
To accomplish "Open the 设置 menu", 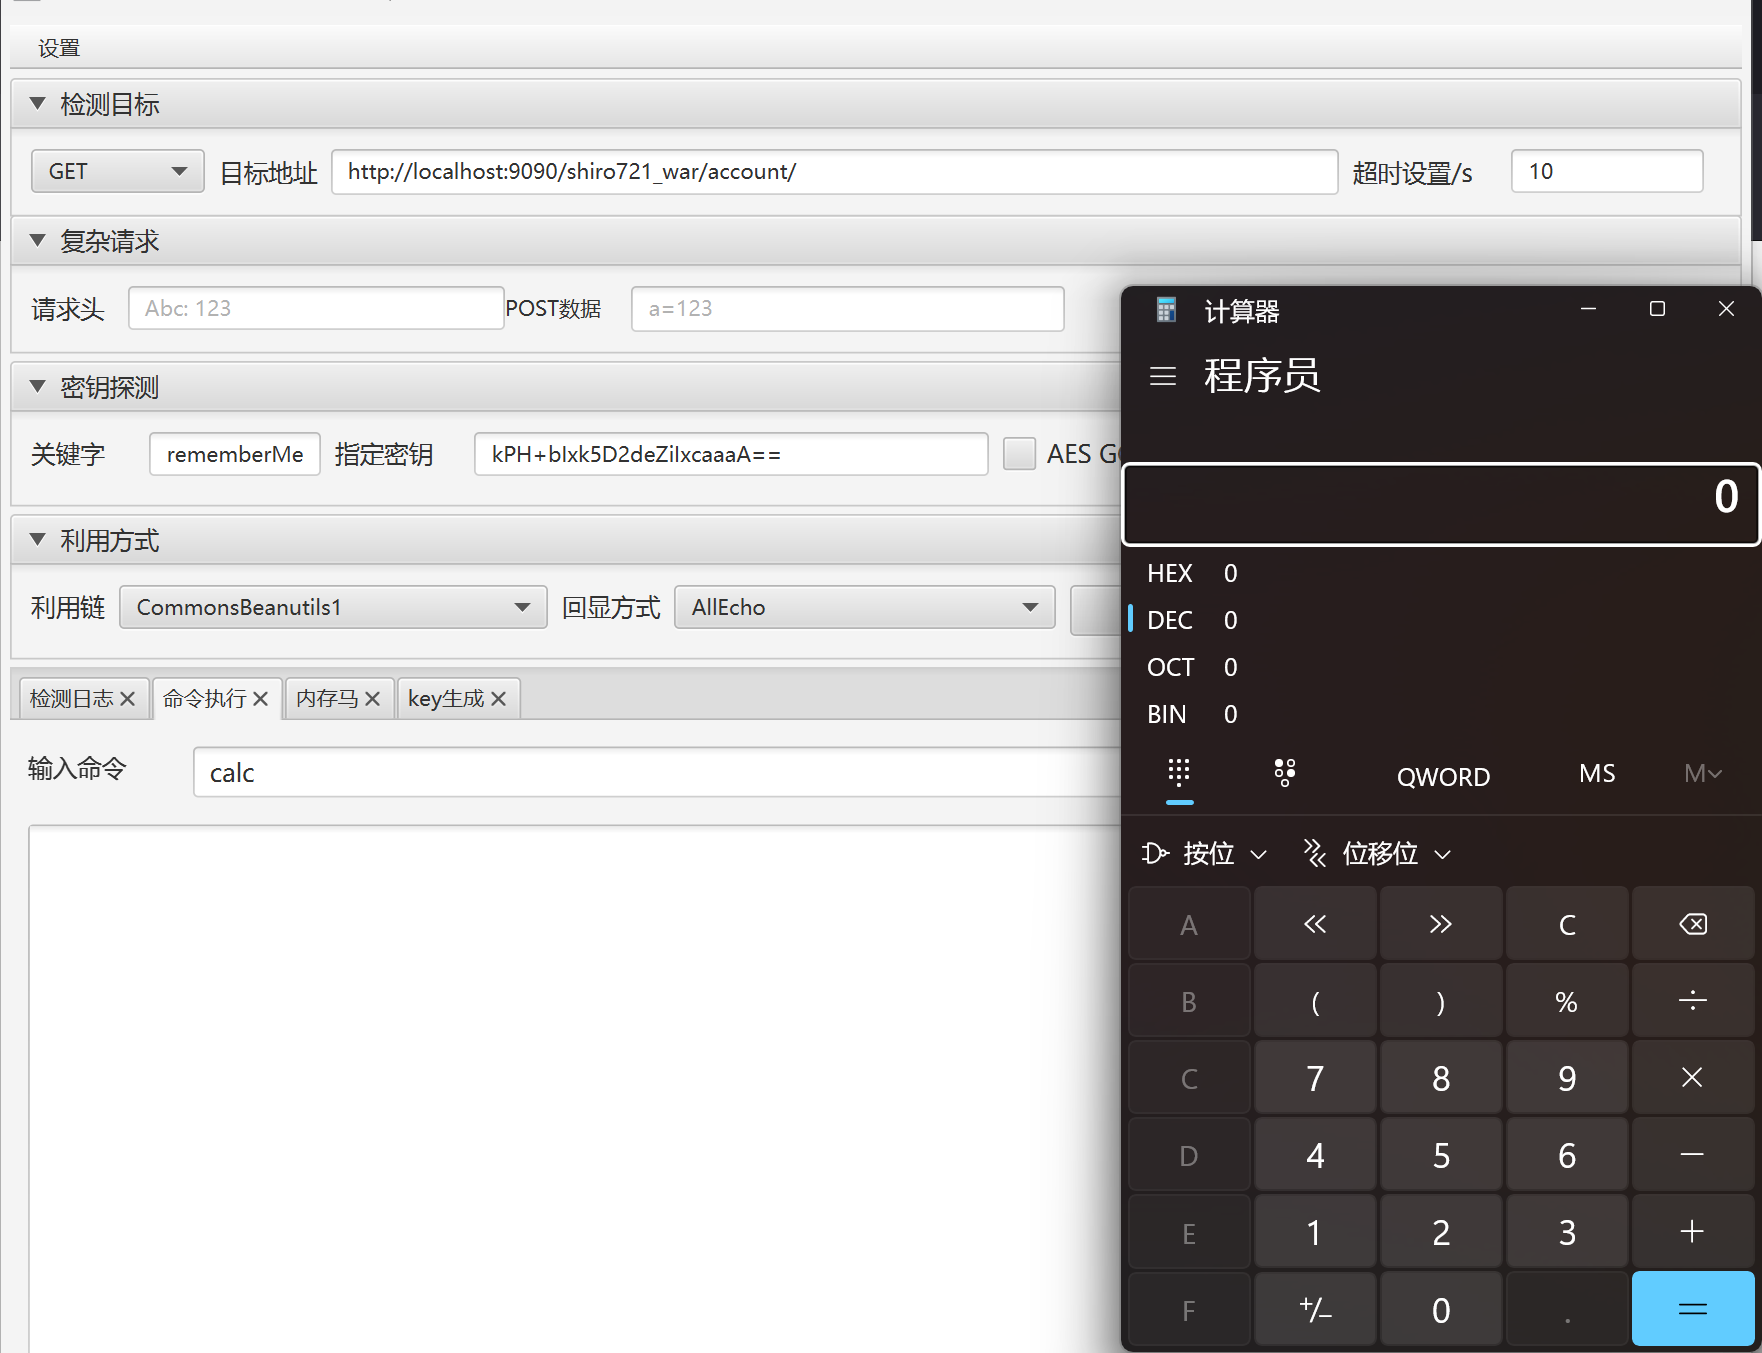I will [x=59, y=48].
